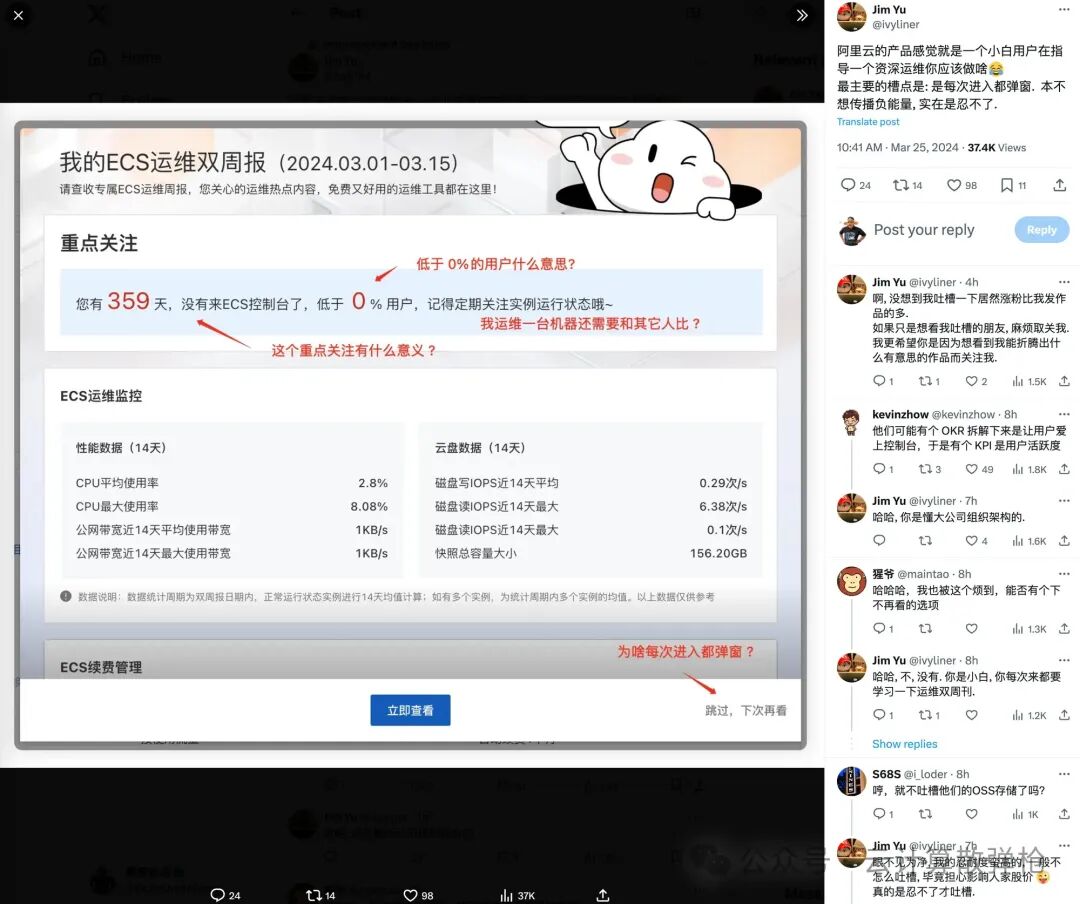
Task: Bookmark the post using the icon showing 11
Action: (1012, 185)
